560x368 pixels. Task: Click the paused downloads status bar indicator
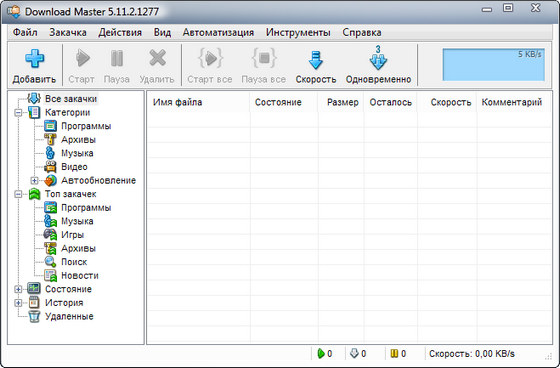[x=398, y=354]
